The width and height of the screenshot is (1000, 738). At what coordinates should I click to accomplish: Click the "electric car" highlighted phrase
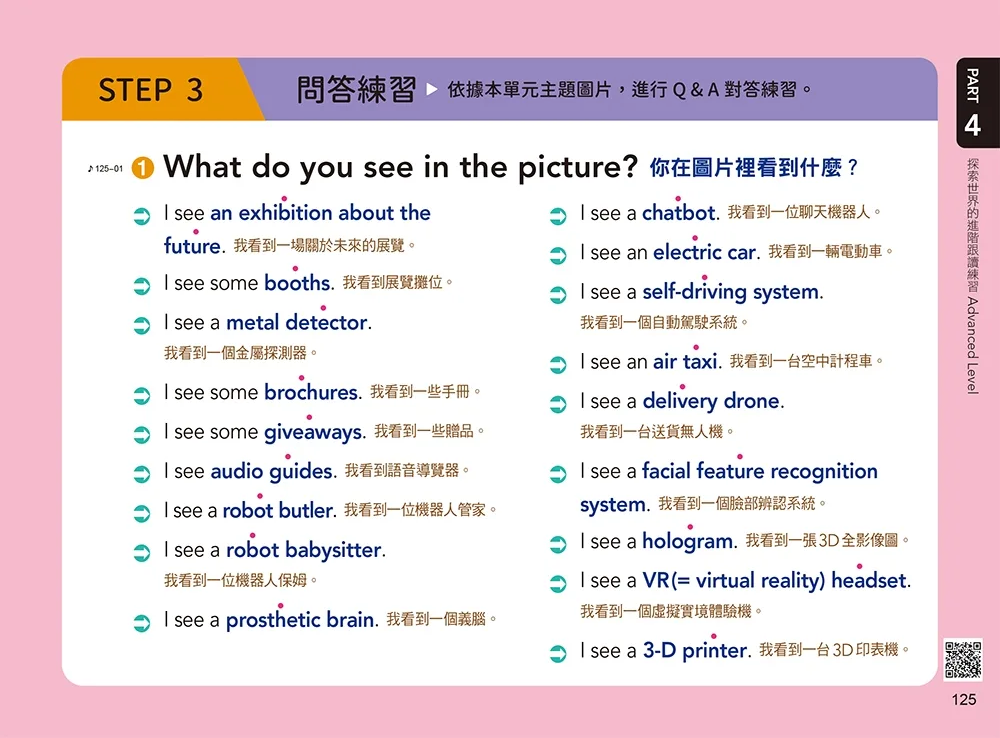pyautogui.click(x=704, y=253)
